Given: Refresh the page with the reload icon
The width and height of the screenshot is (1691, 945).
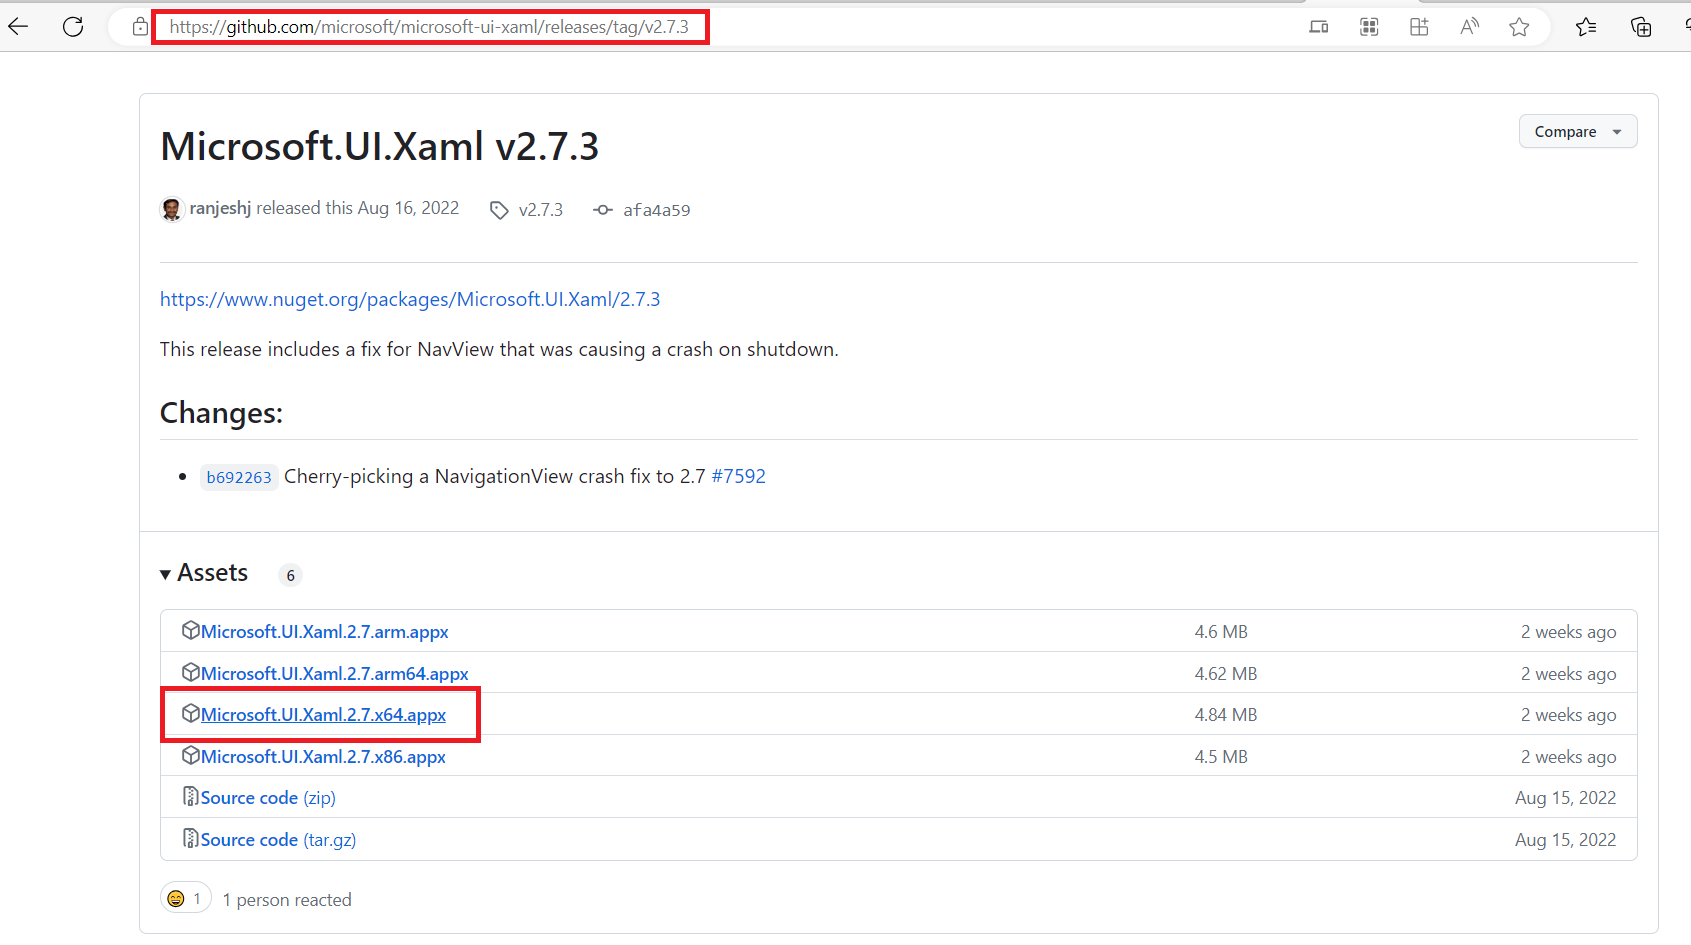Looking at the screenshot, I should pyautogui.click(x=73, y=27).
